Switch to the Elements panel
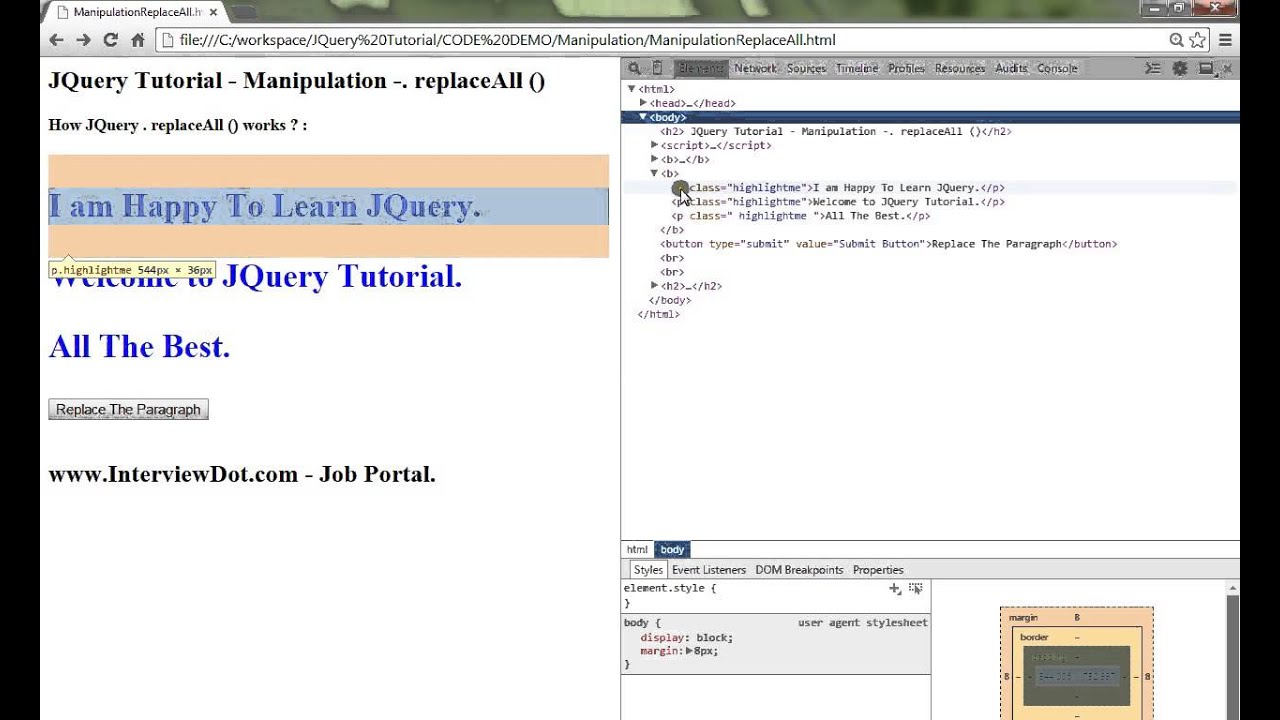Image resolution: width=1280 pixels, height=720 pixels. point(700,68)
